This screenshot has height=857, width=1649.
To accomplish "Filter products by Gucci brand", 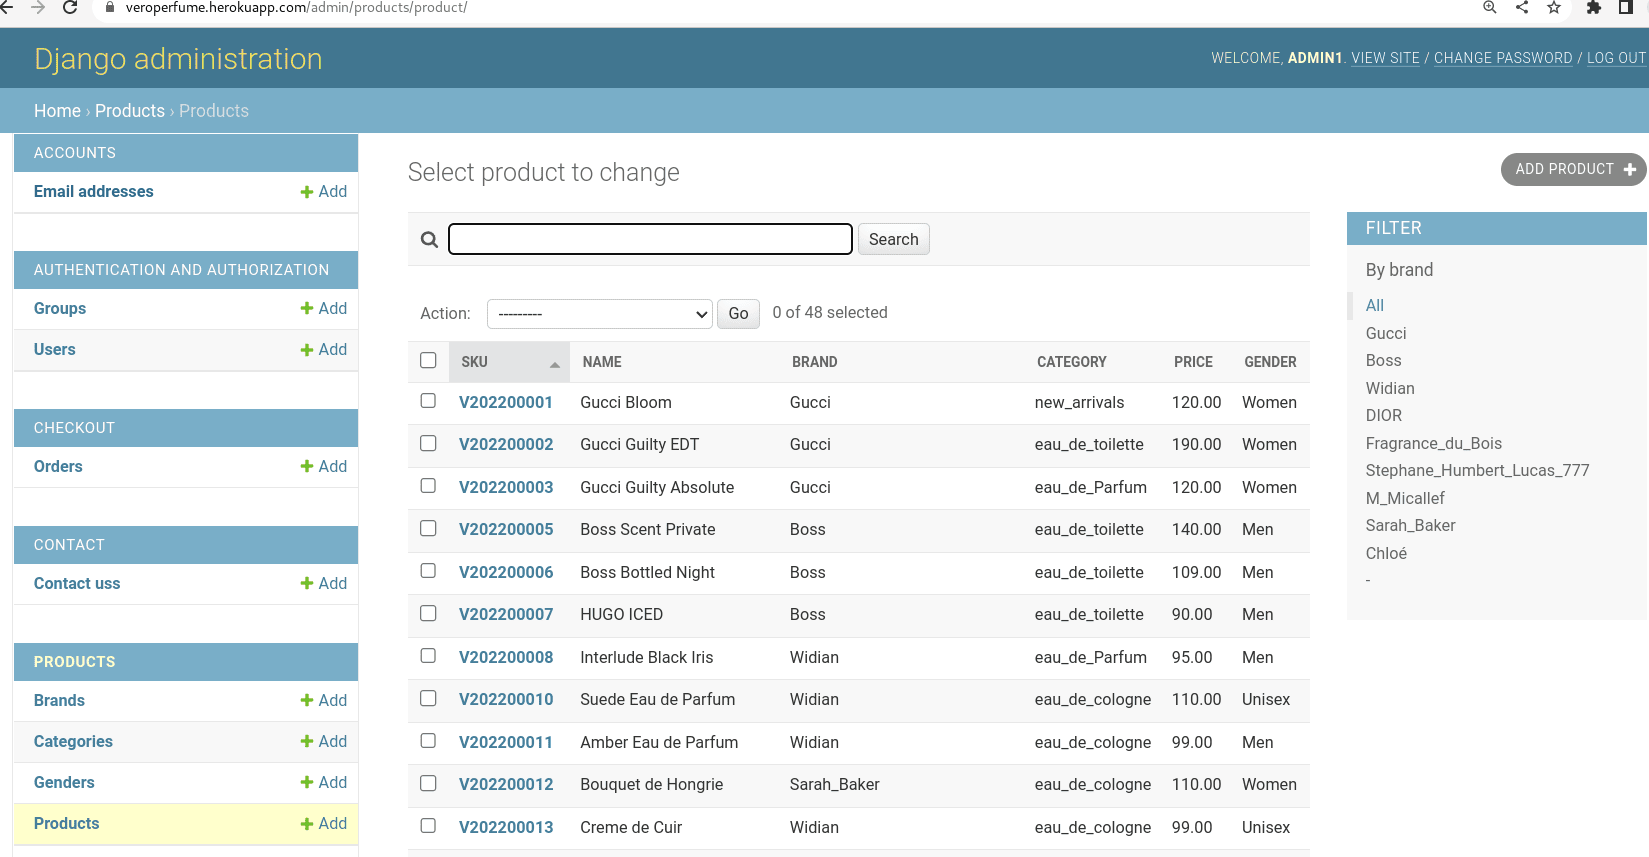I will [x=1386, y=333].
